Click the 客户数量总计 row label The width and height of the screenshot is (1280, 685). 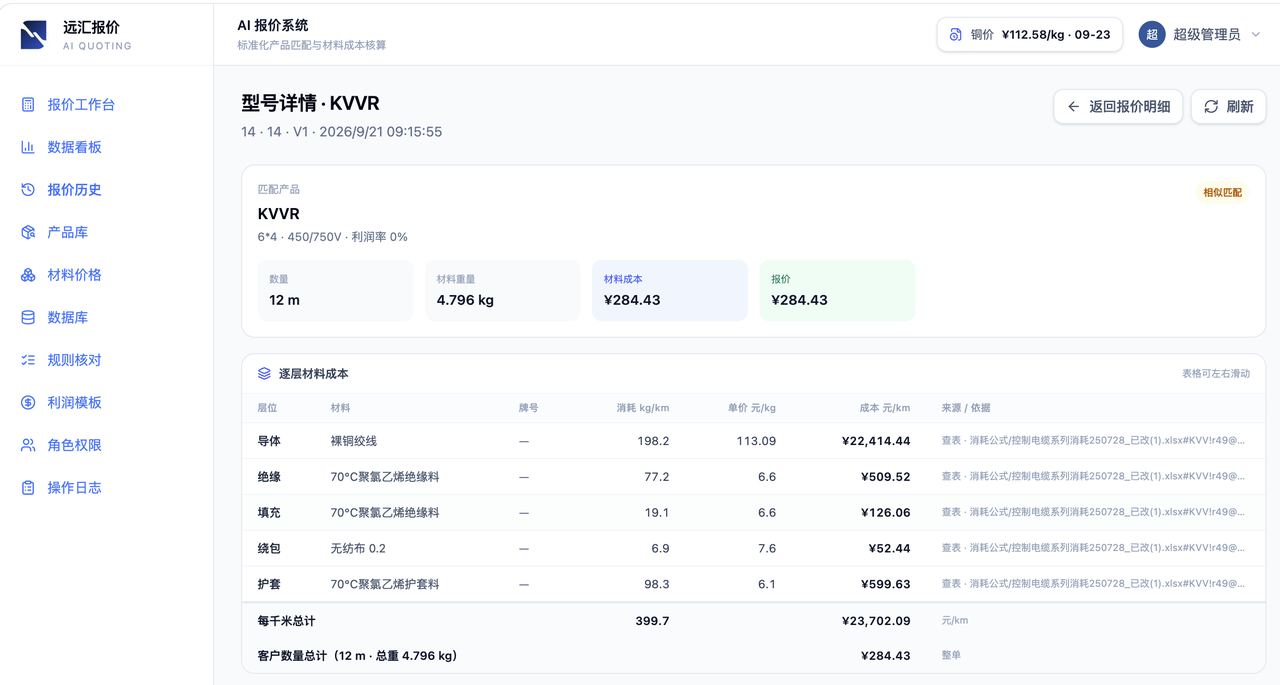[x=357, y=656]
